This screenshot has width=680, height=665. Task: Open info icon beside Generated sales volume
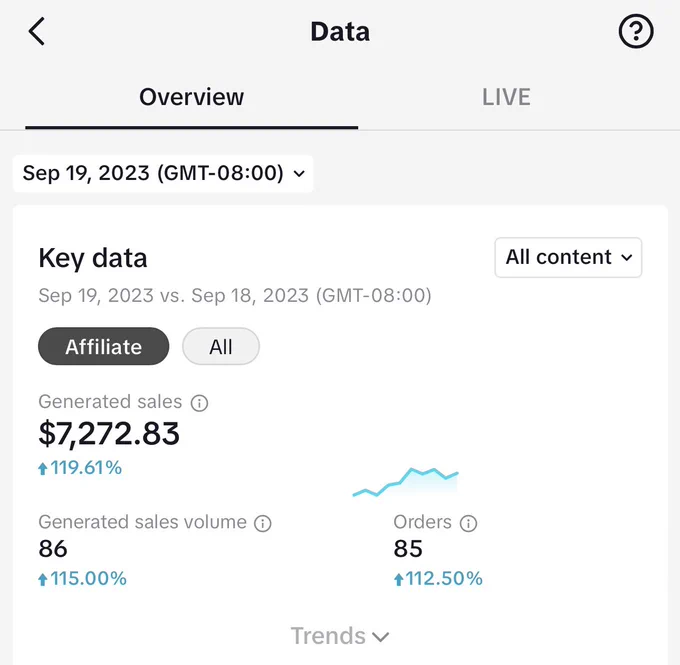point(263,523)
